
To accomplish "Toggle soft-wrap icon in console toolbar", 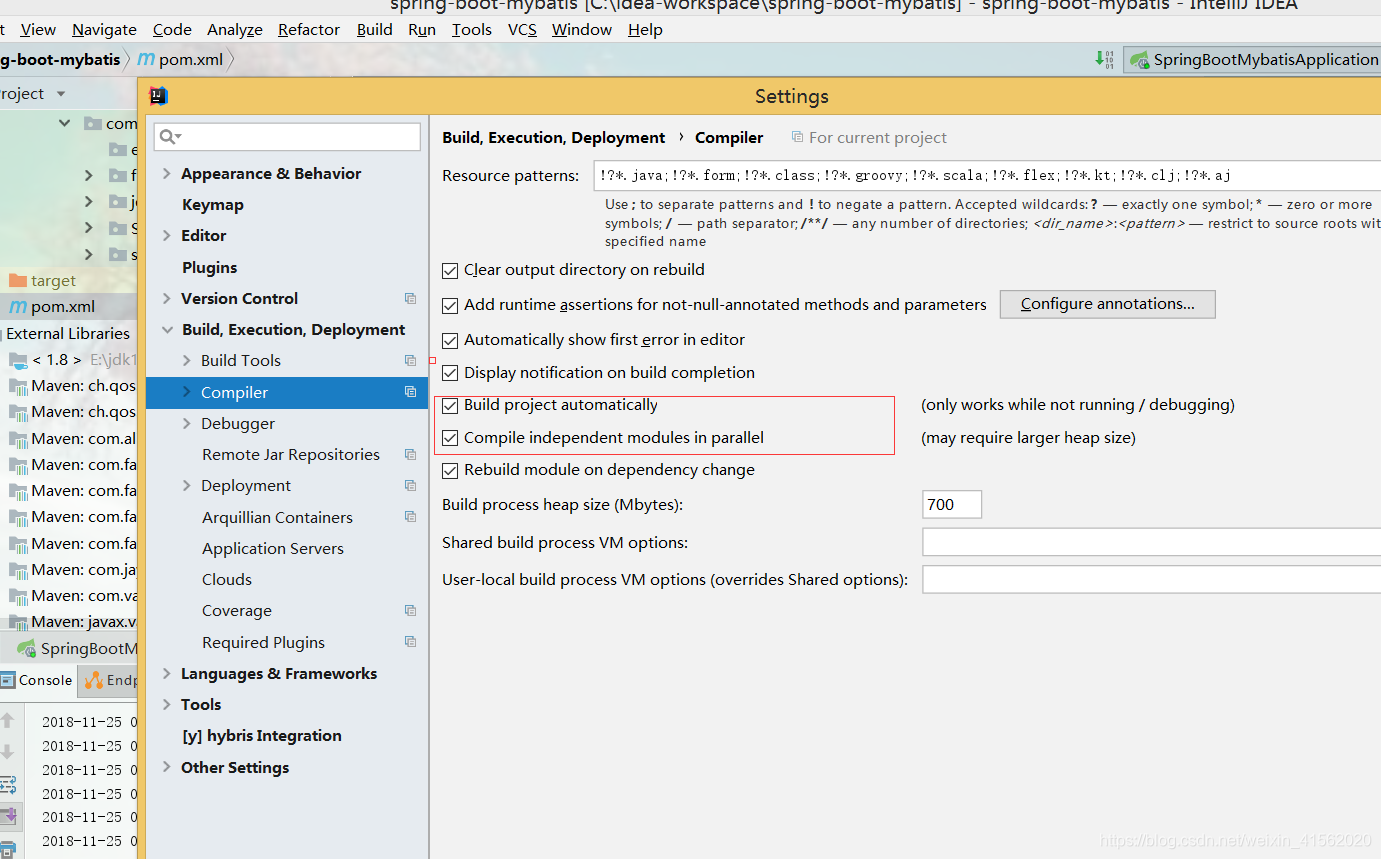I will (7, 784).
